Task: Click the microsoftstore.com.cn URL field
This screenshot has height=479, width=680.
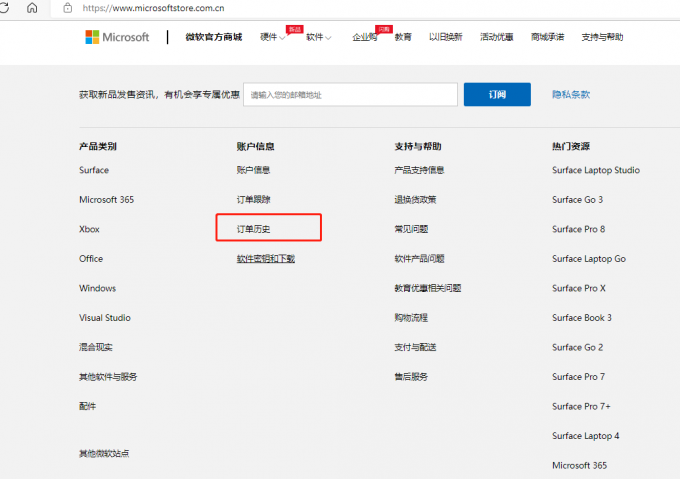Action: (364, 8)
